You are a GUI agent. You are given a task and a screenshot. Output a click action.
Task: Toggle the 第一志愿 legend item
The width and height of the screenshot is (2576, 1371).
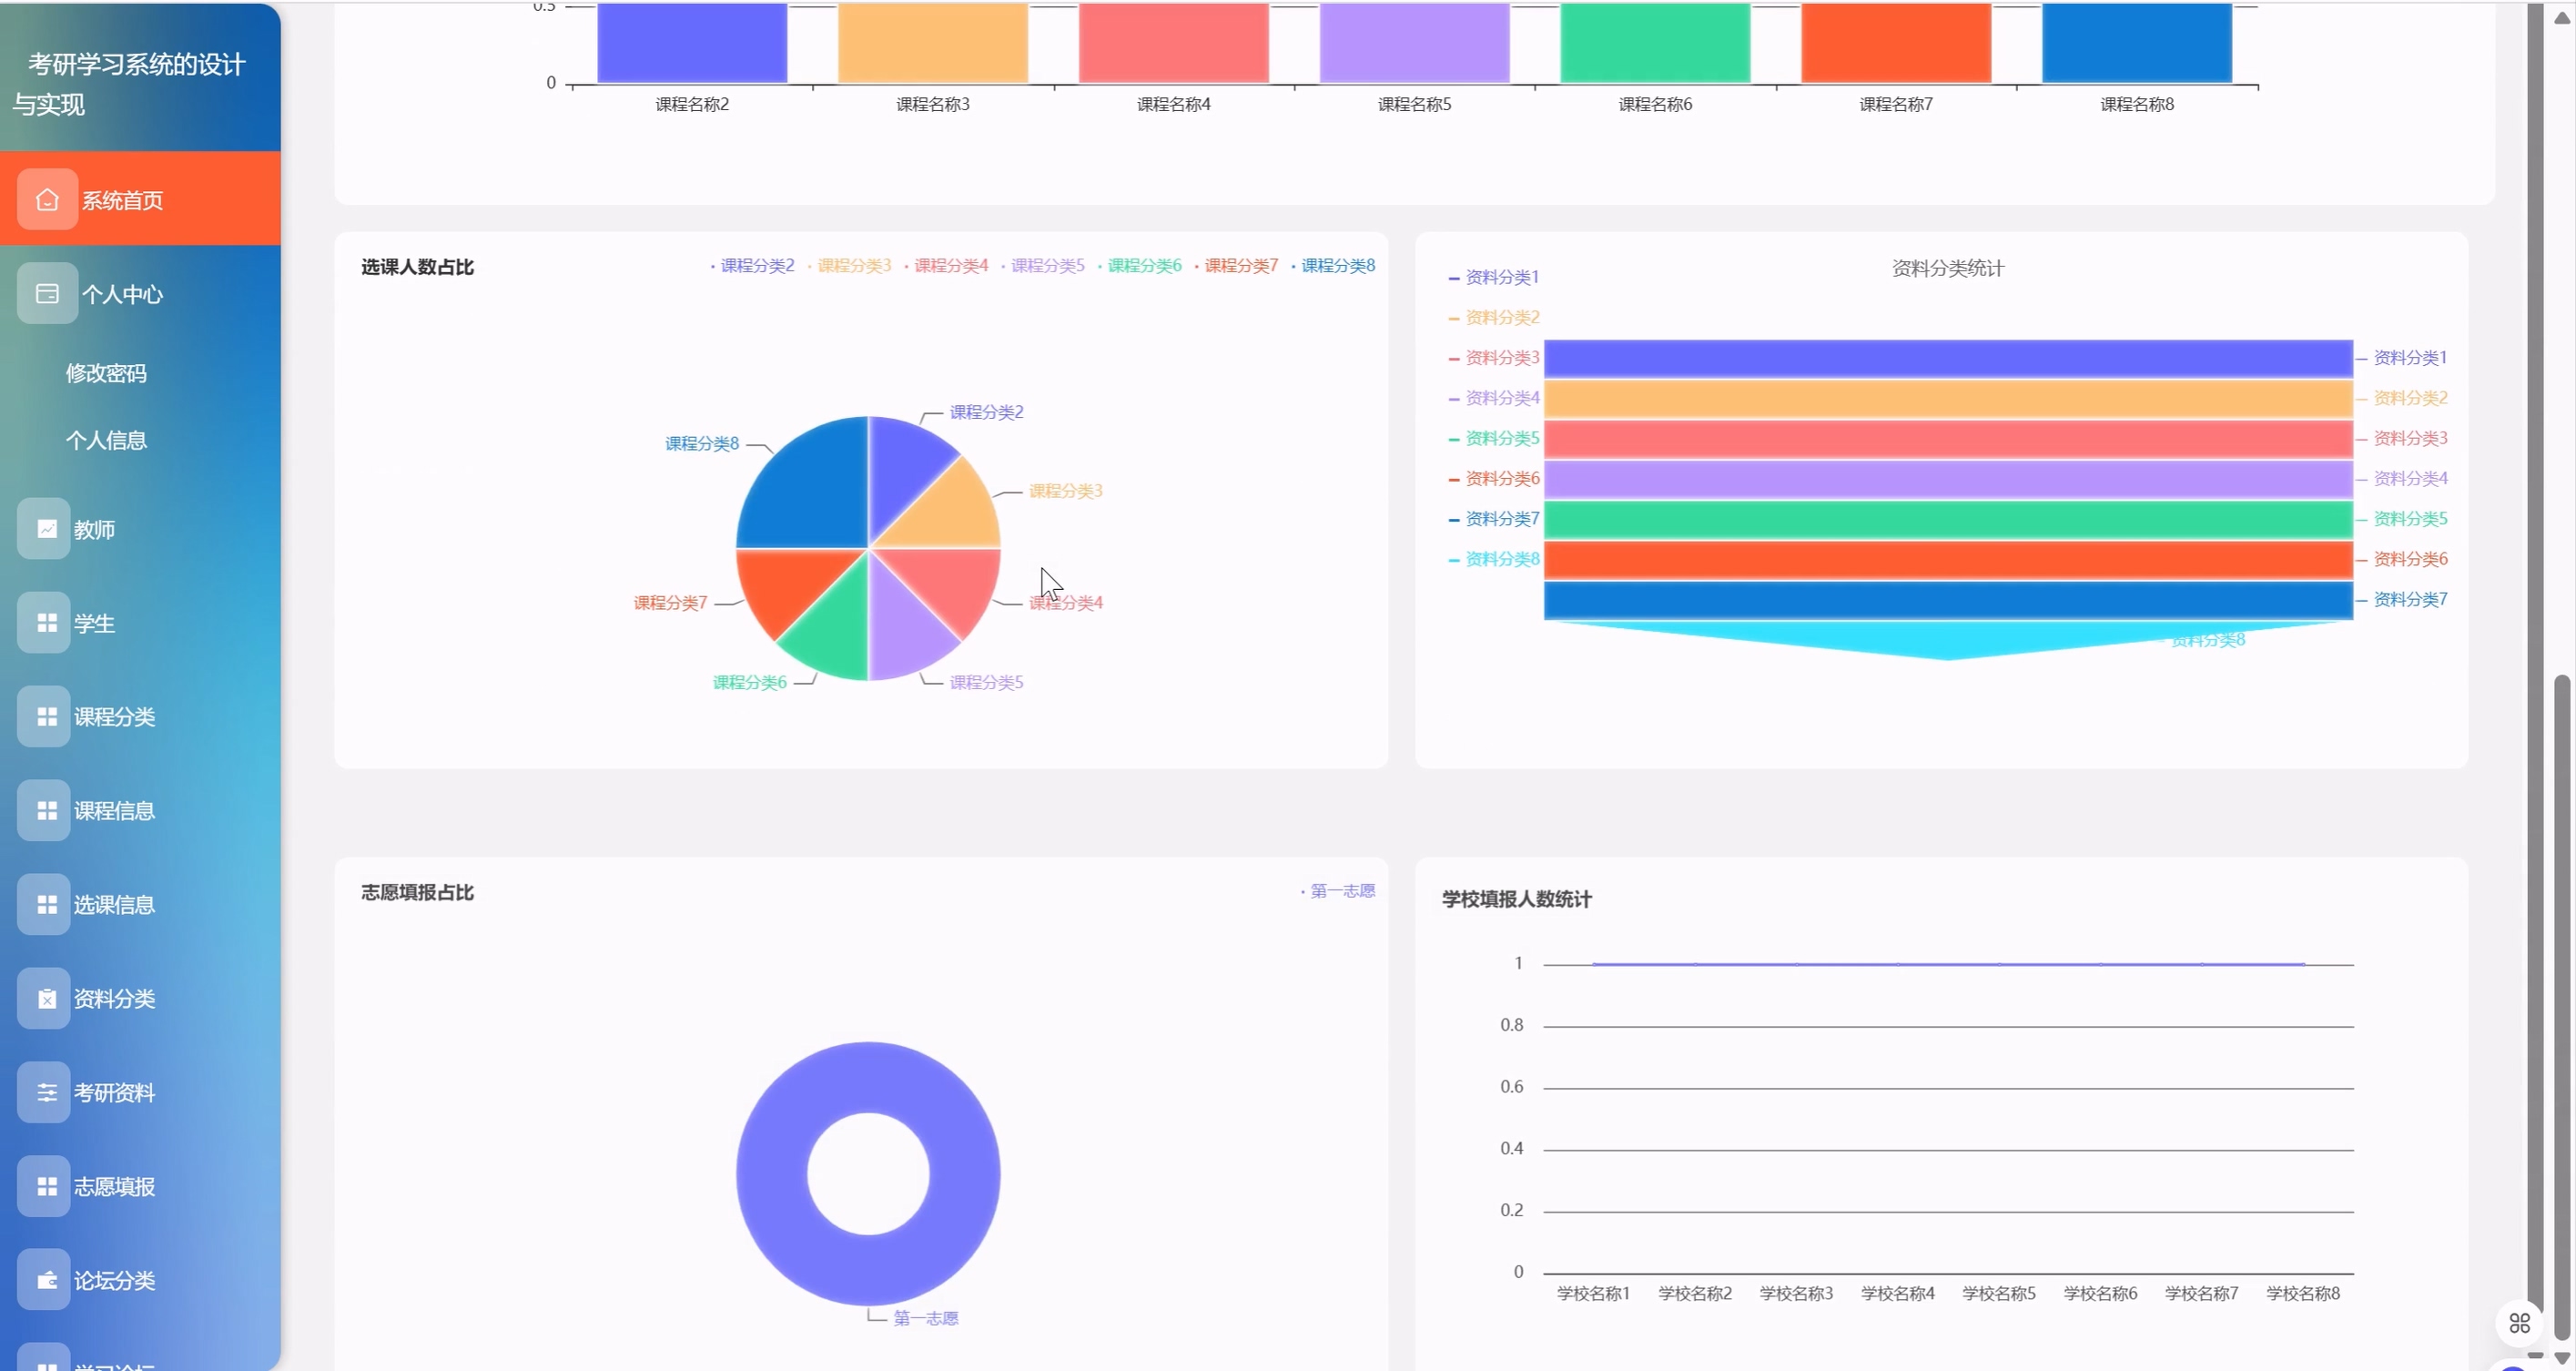click(x=1341, y=891)
